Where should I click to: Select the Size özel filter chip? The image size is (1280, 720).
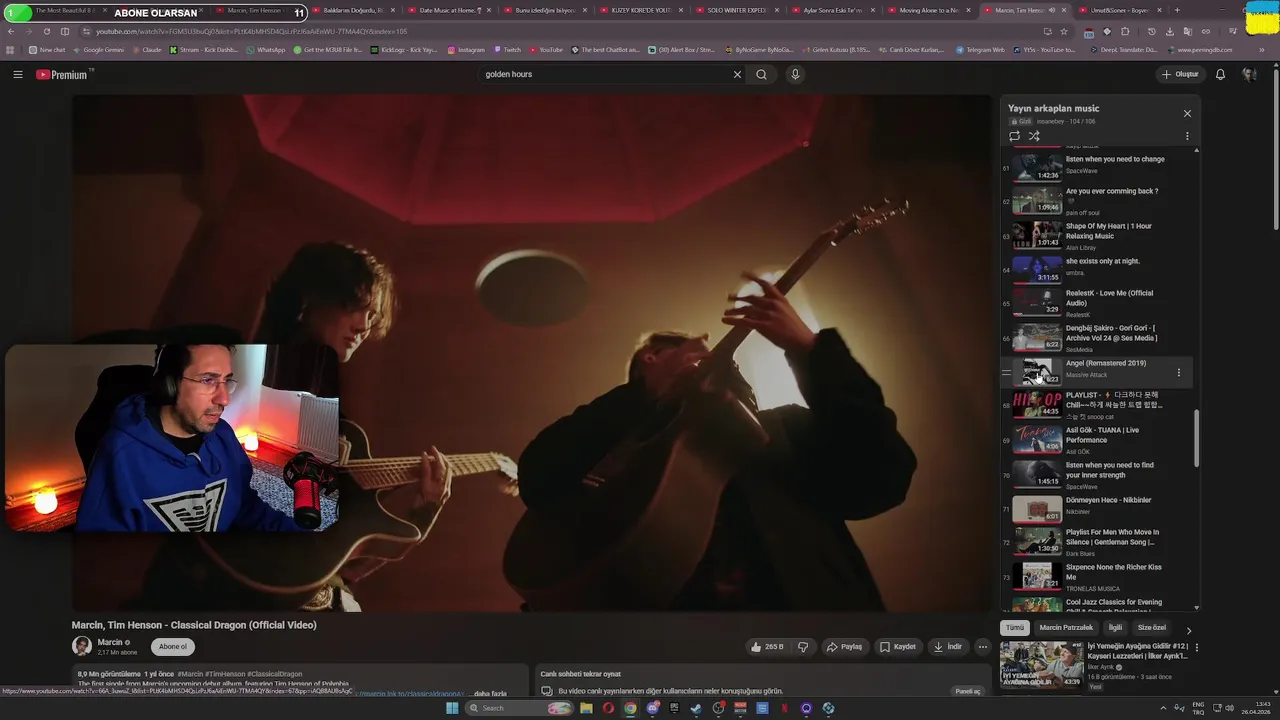(x=1152, y=628)
